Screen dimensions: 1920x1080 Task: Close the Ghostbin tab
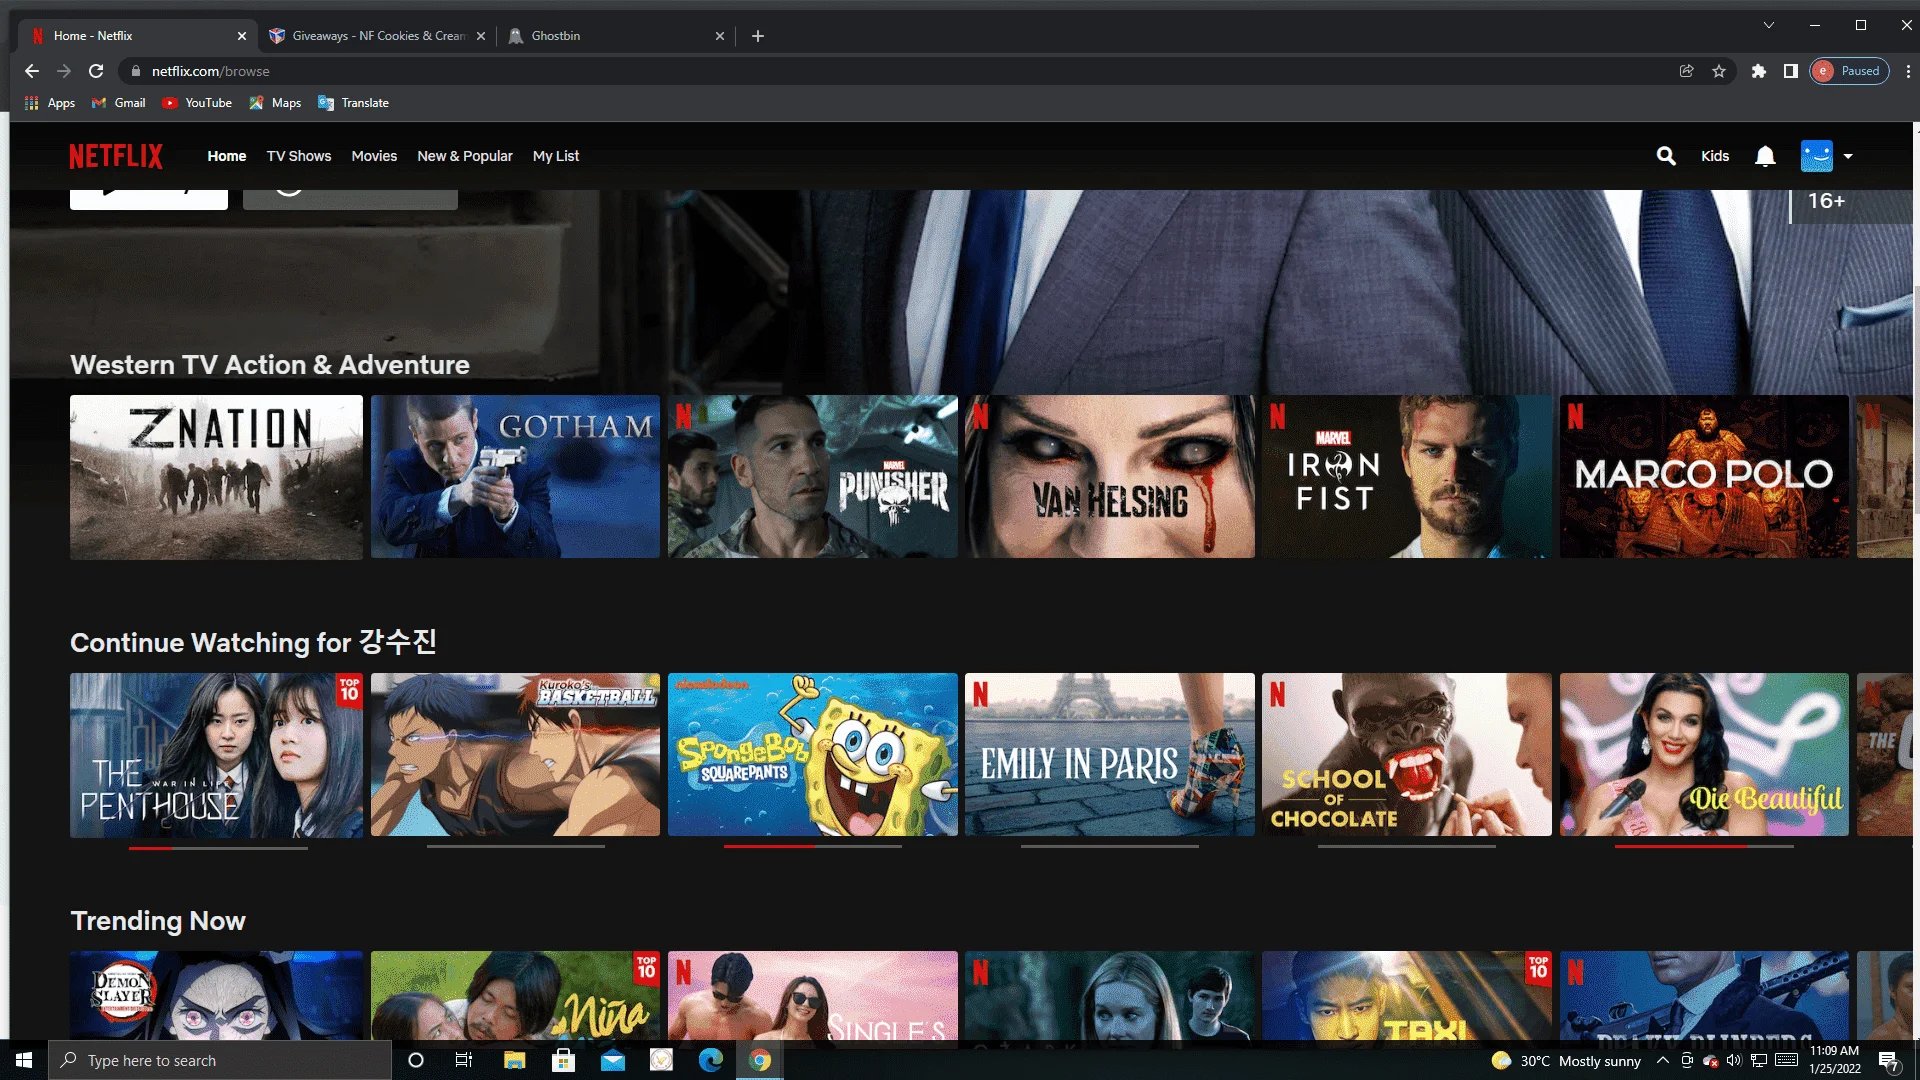720,36
